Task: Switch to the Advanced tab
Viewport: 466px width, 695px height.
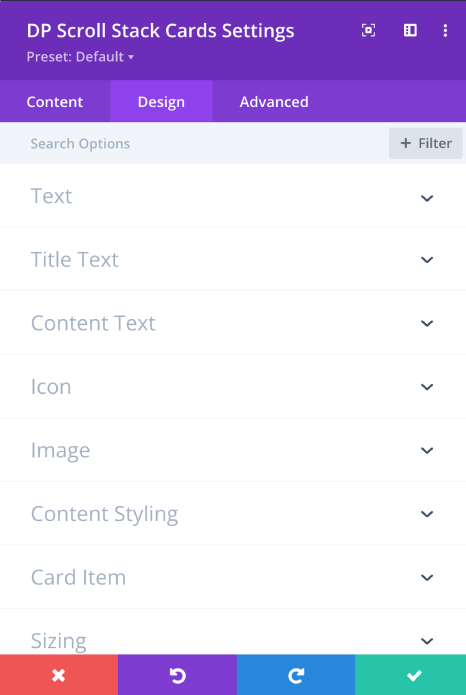Action: point(274,102)
